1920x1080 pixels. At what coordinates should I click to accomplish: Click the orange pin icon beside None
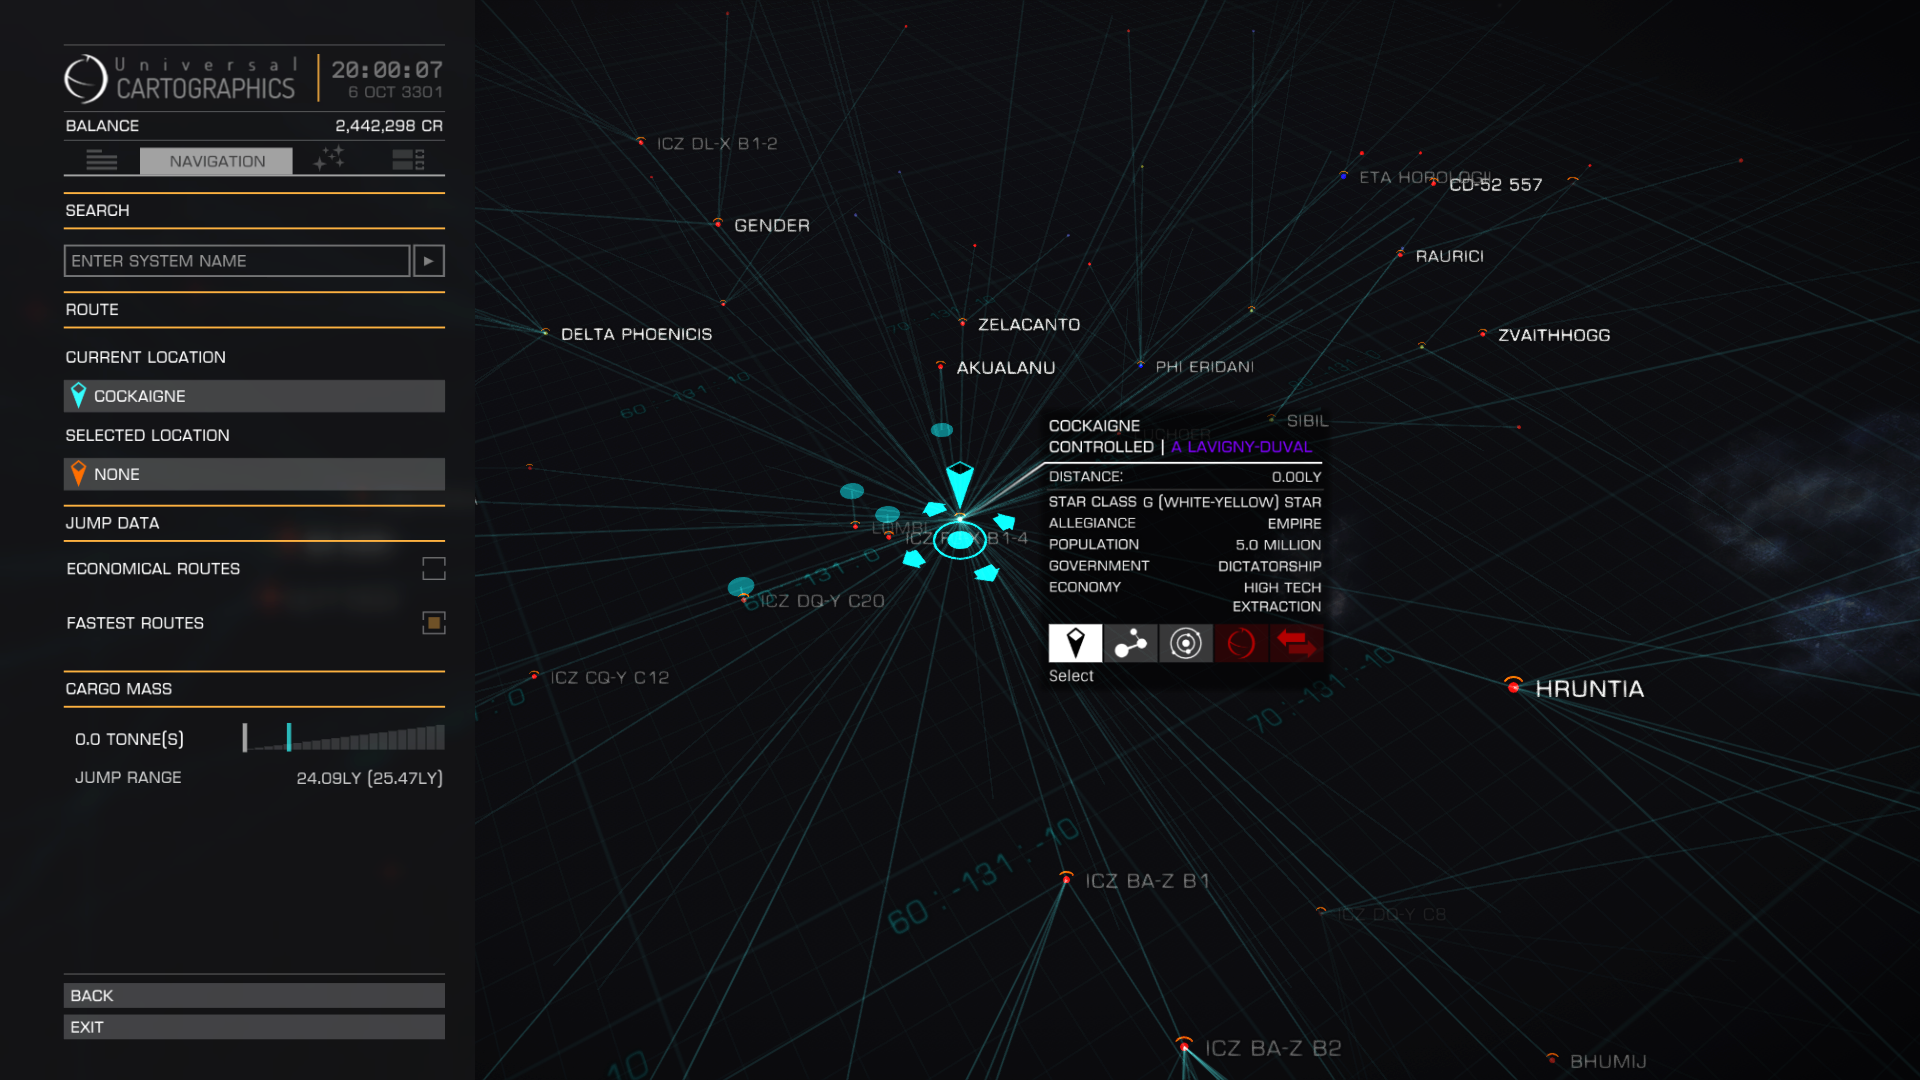click(x=79, y=474)
